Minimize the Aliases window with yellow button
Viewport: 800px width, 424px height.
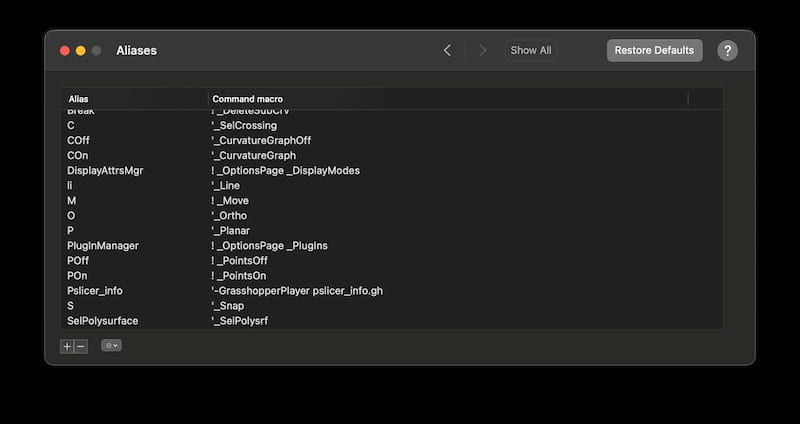tap(81, 51)
